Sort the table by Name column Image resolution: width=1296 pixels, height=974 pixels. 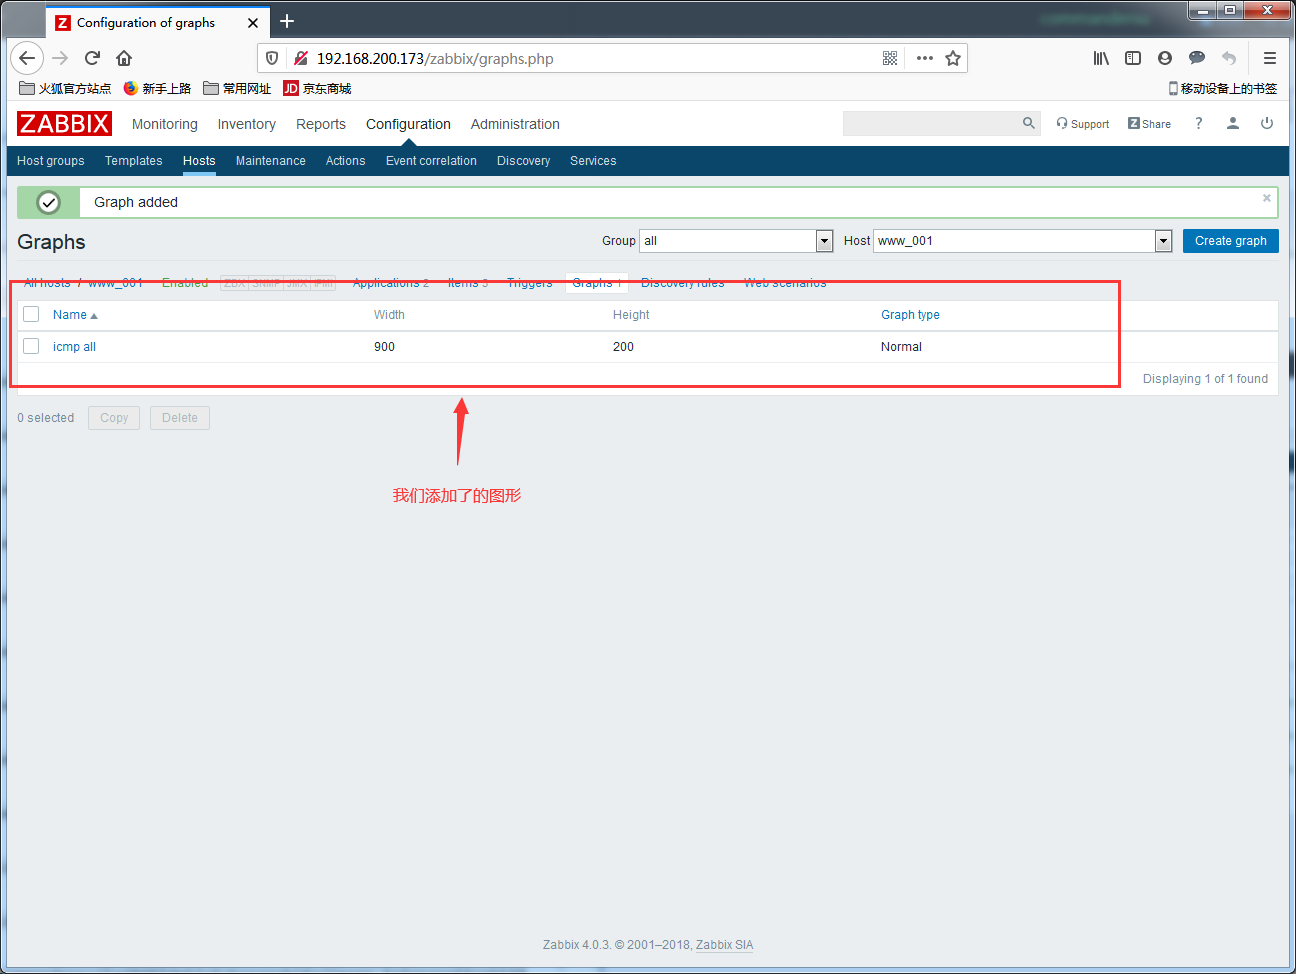coord(75,315)
